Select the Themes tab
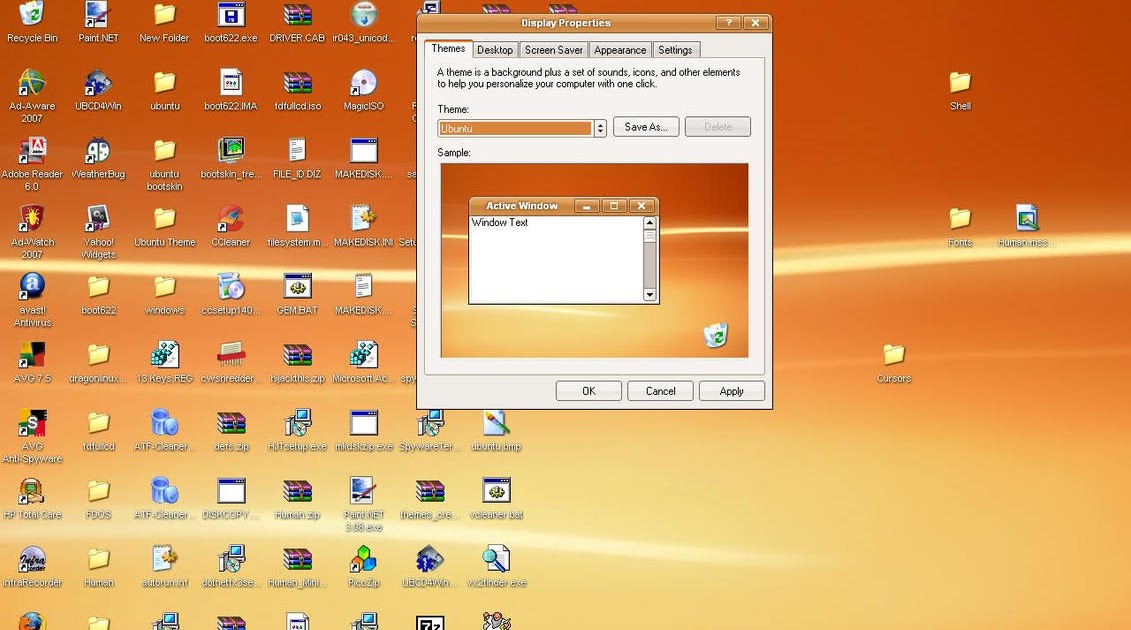The image size is (1131, 630). coord(448,48)
